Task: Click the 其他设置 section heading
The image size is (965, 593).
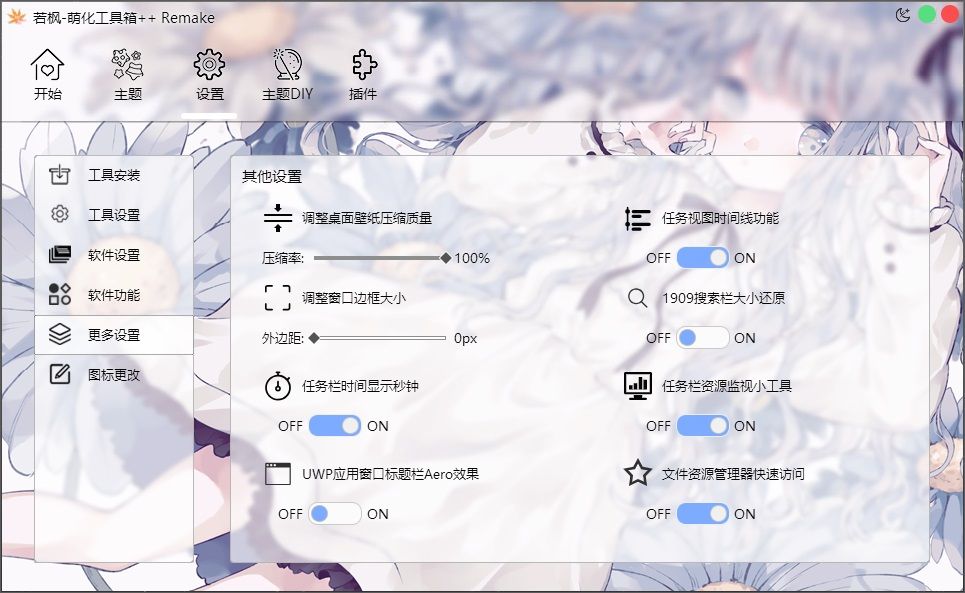Action: click(272, 177)
